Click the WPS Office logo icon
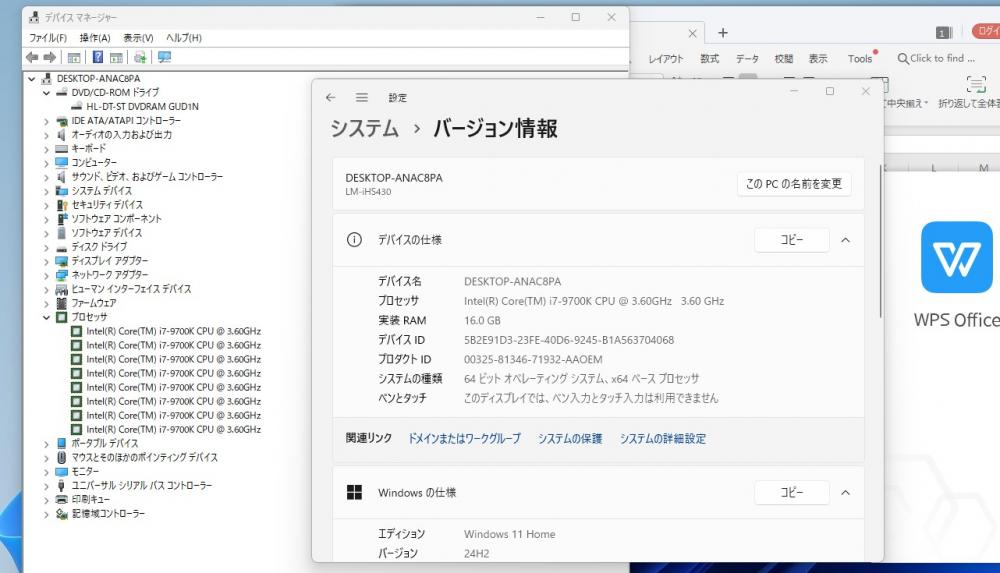 [x=956, y=257]
